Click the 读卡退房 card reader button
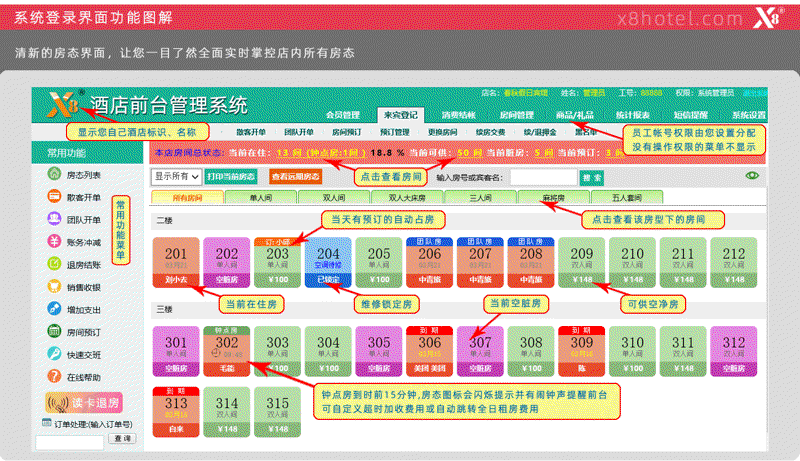This screenshot has width=800, height=461. [84, 402]
